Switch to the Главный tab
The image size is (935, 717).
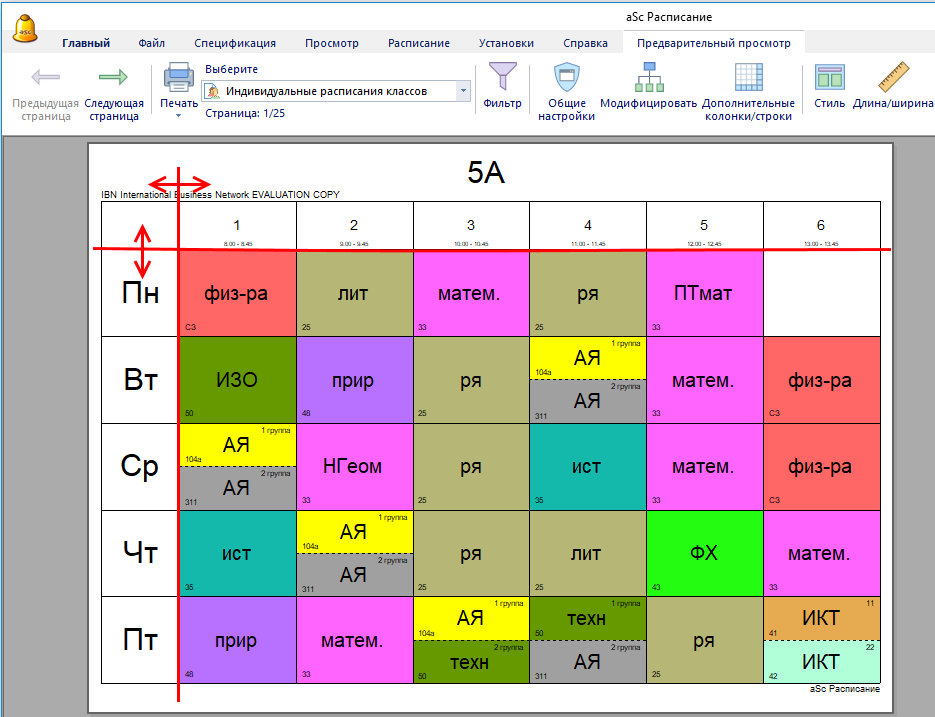coord(86,43)
